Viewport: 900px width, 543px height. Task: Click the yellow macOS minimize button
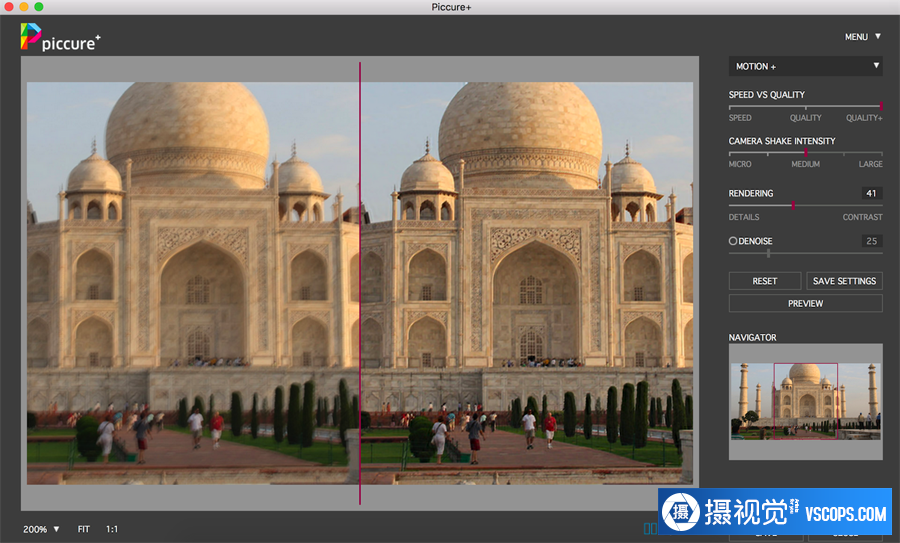coord(24,6)
